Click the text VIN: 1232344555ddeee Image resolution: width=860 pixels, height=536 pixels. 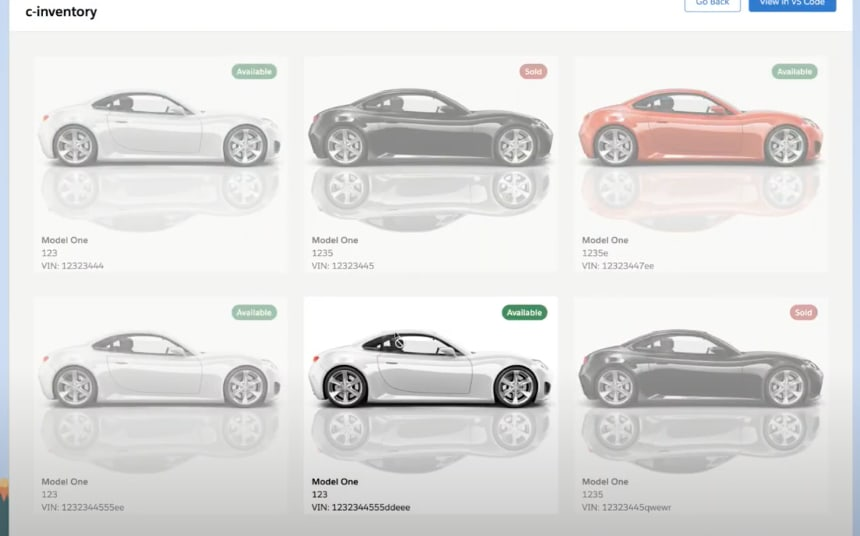361,507
